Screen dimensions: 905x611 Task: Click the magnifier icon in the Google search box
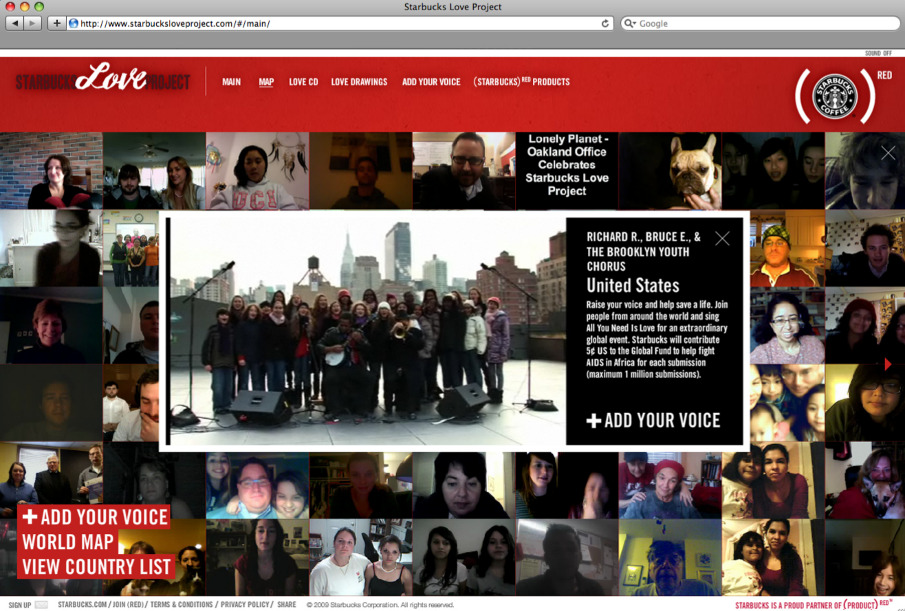629,24
